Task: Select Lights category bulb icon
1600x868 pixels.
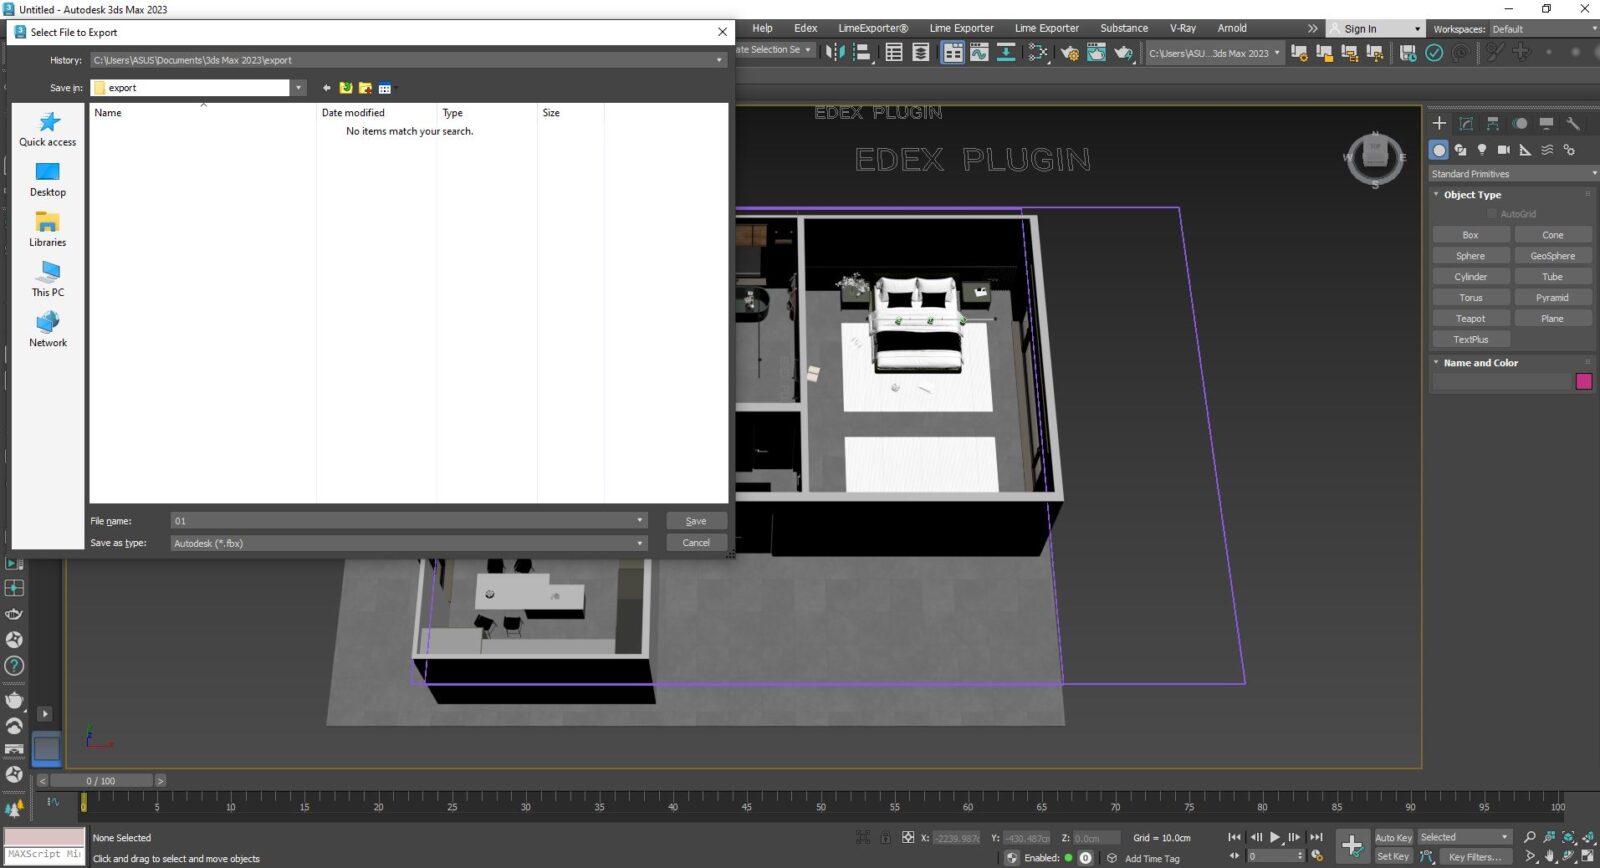Action: click(x=1482, y=150)
